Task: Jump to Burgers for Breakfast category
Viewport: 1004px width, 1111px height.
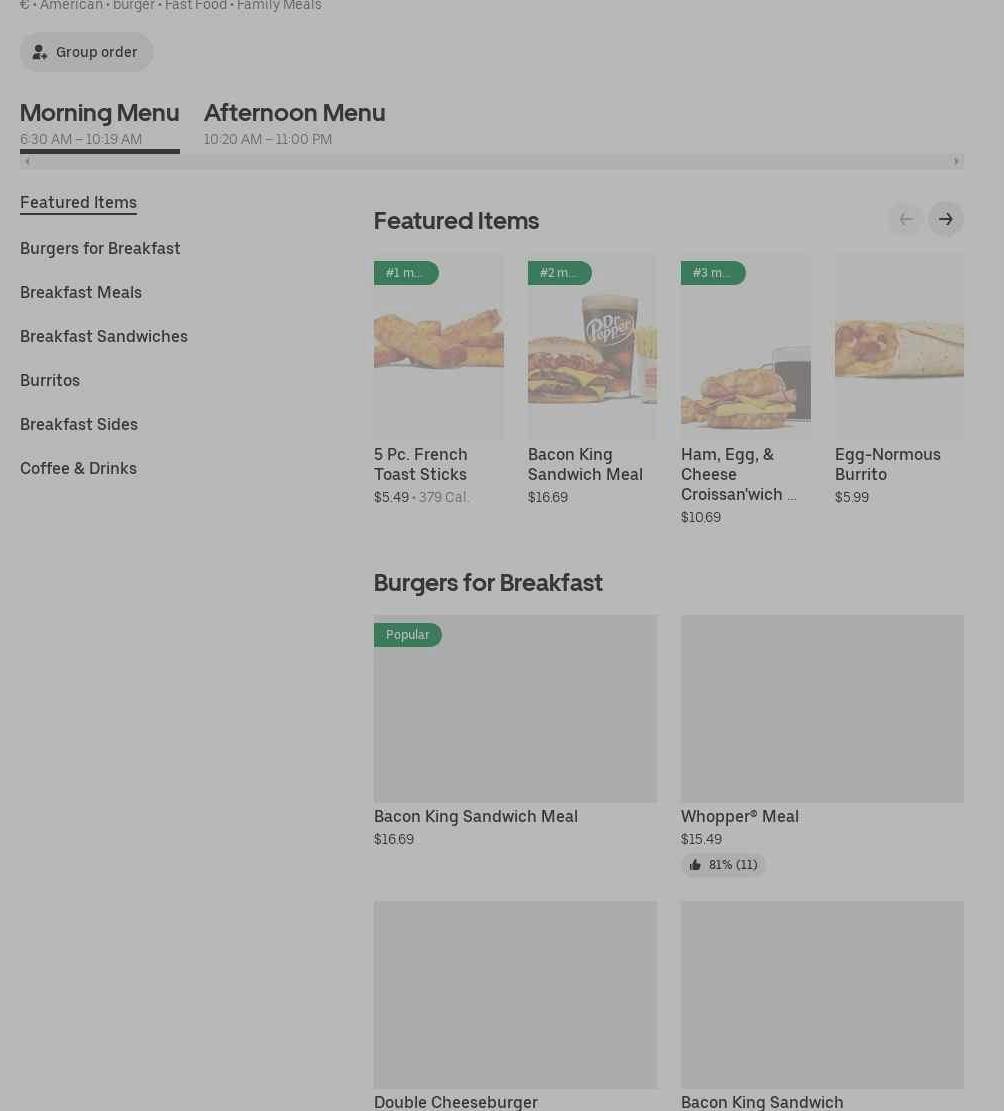Action: (100, 248)
